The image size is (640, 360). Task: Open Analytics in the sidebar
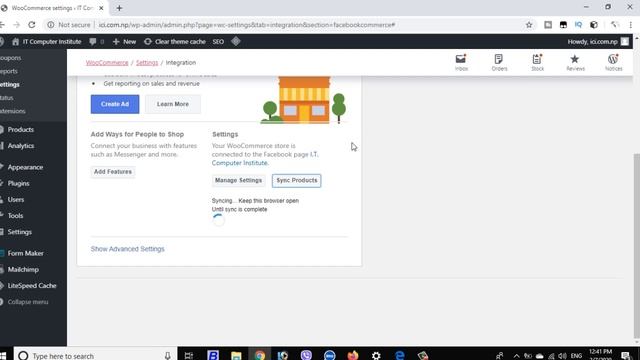point(21,146)
